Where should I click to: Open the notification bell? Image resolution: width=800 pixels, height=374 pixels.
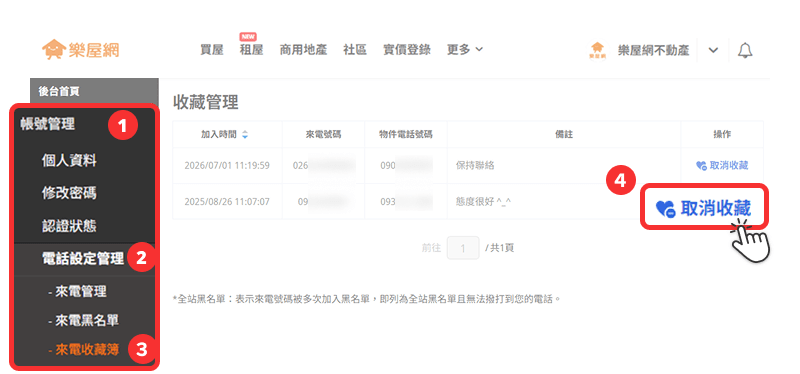tap(745, 50)
